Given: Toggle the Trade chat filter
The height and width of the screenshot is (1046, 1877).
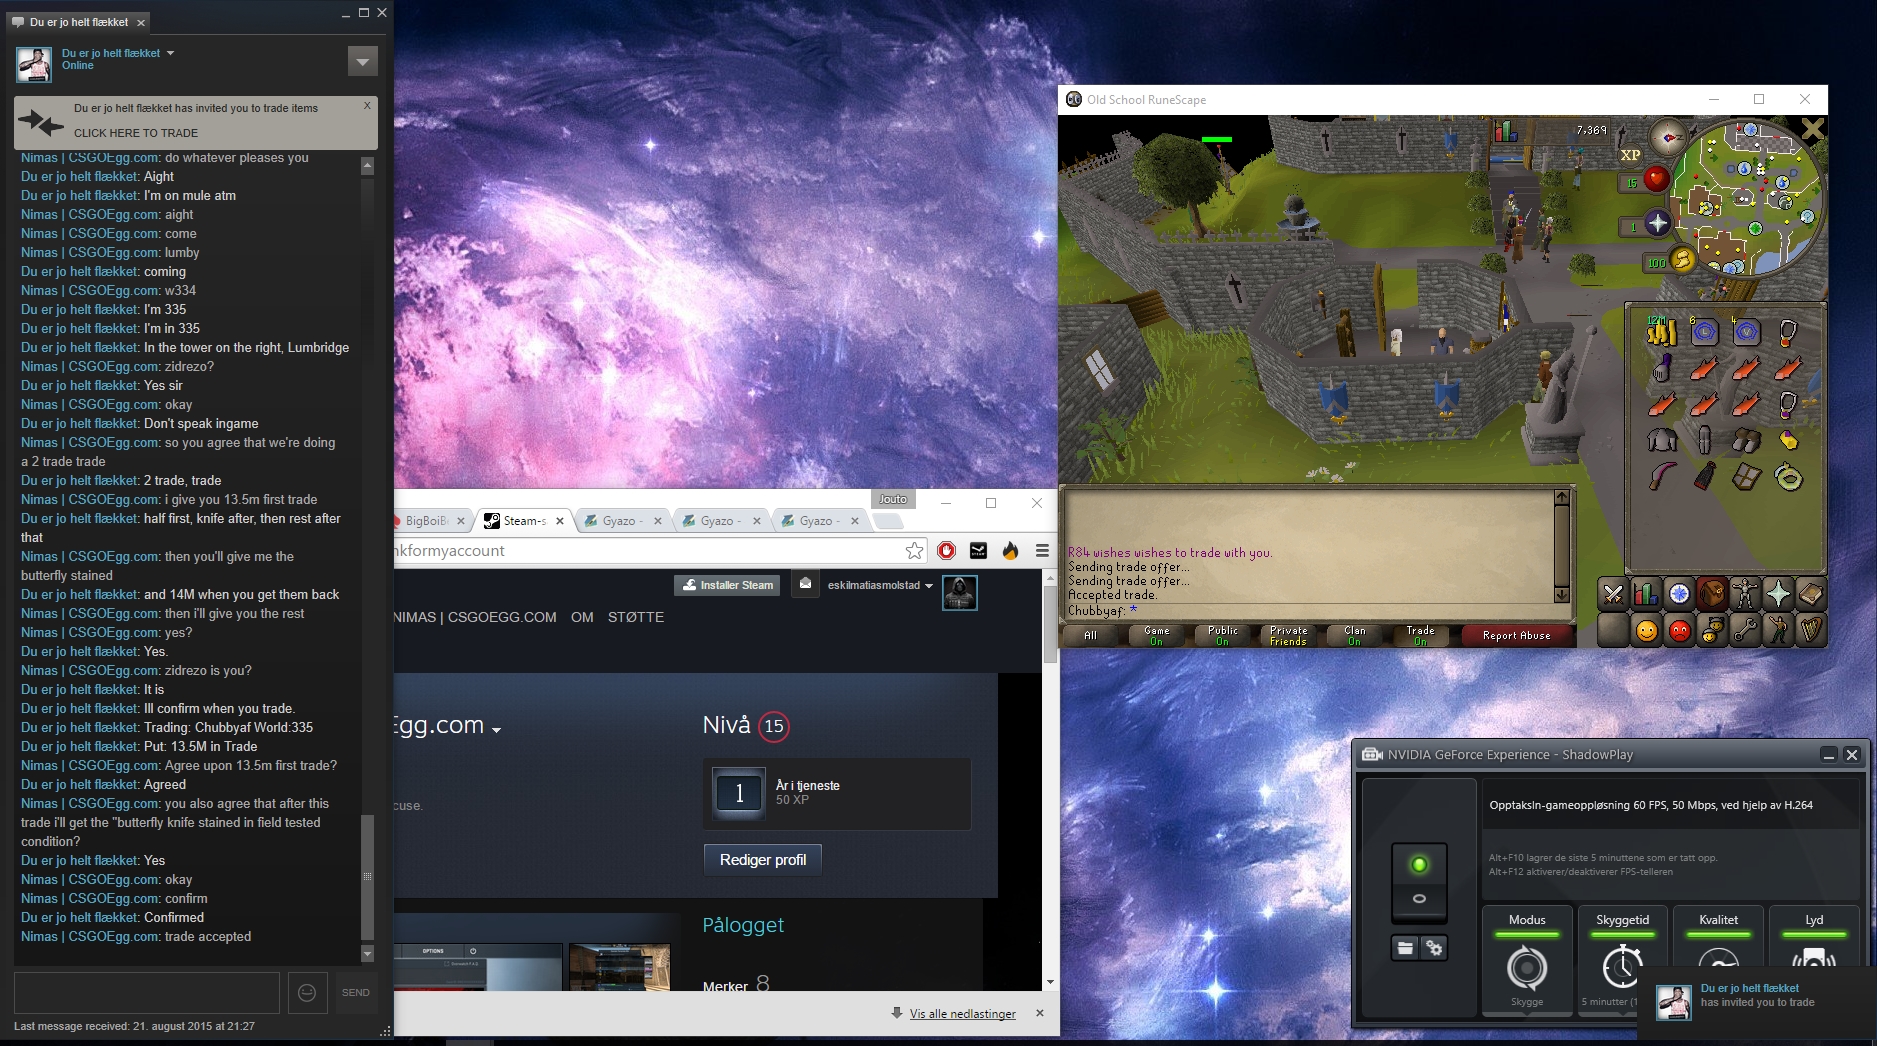Looking at the screenshot, I should click(x=1420, y=635).
